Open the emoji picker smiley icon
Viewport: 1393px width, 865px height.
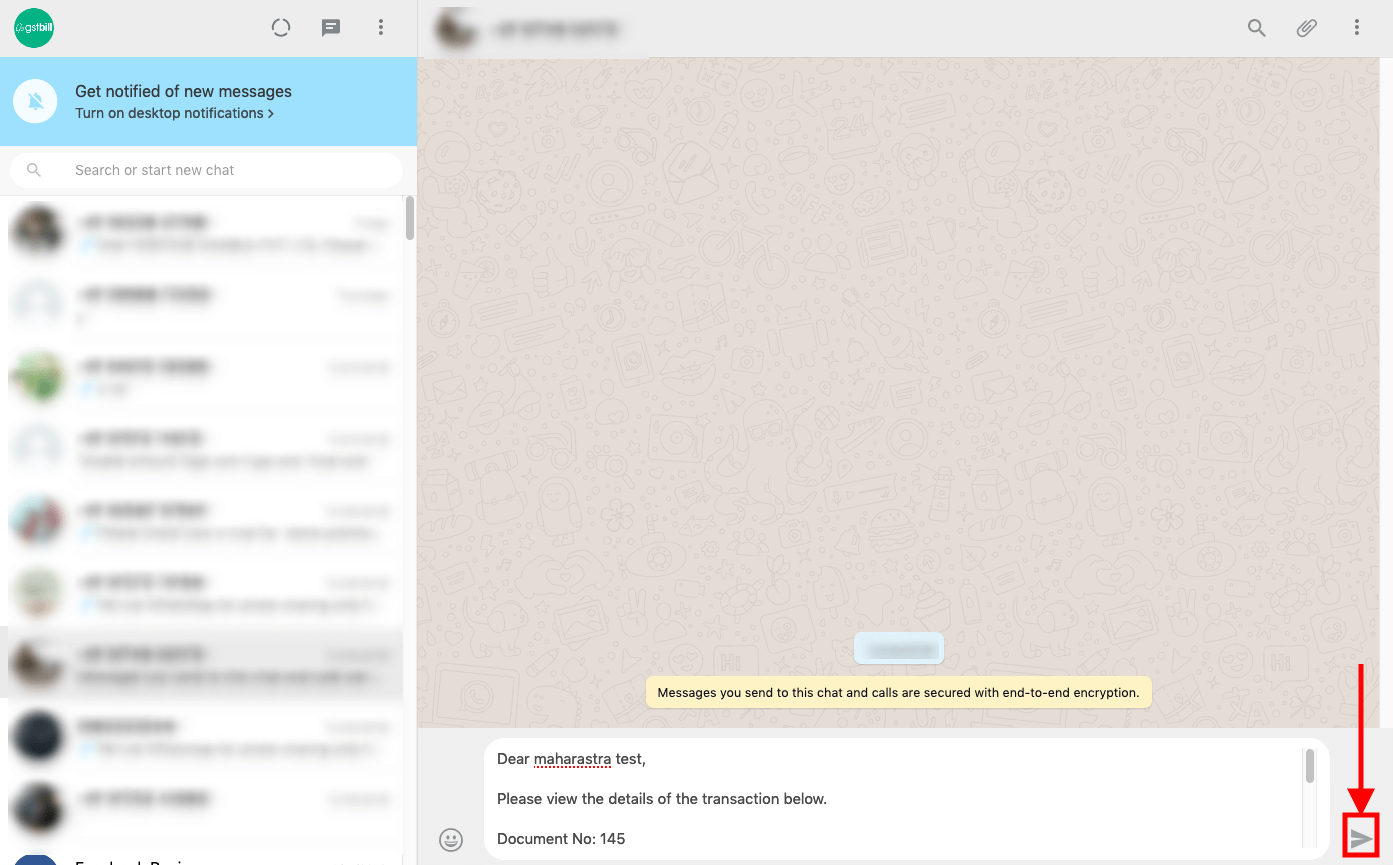click(x=451, y=839)
